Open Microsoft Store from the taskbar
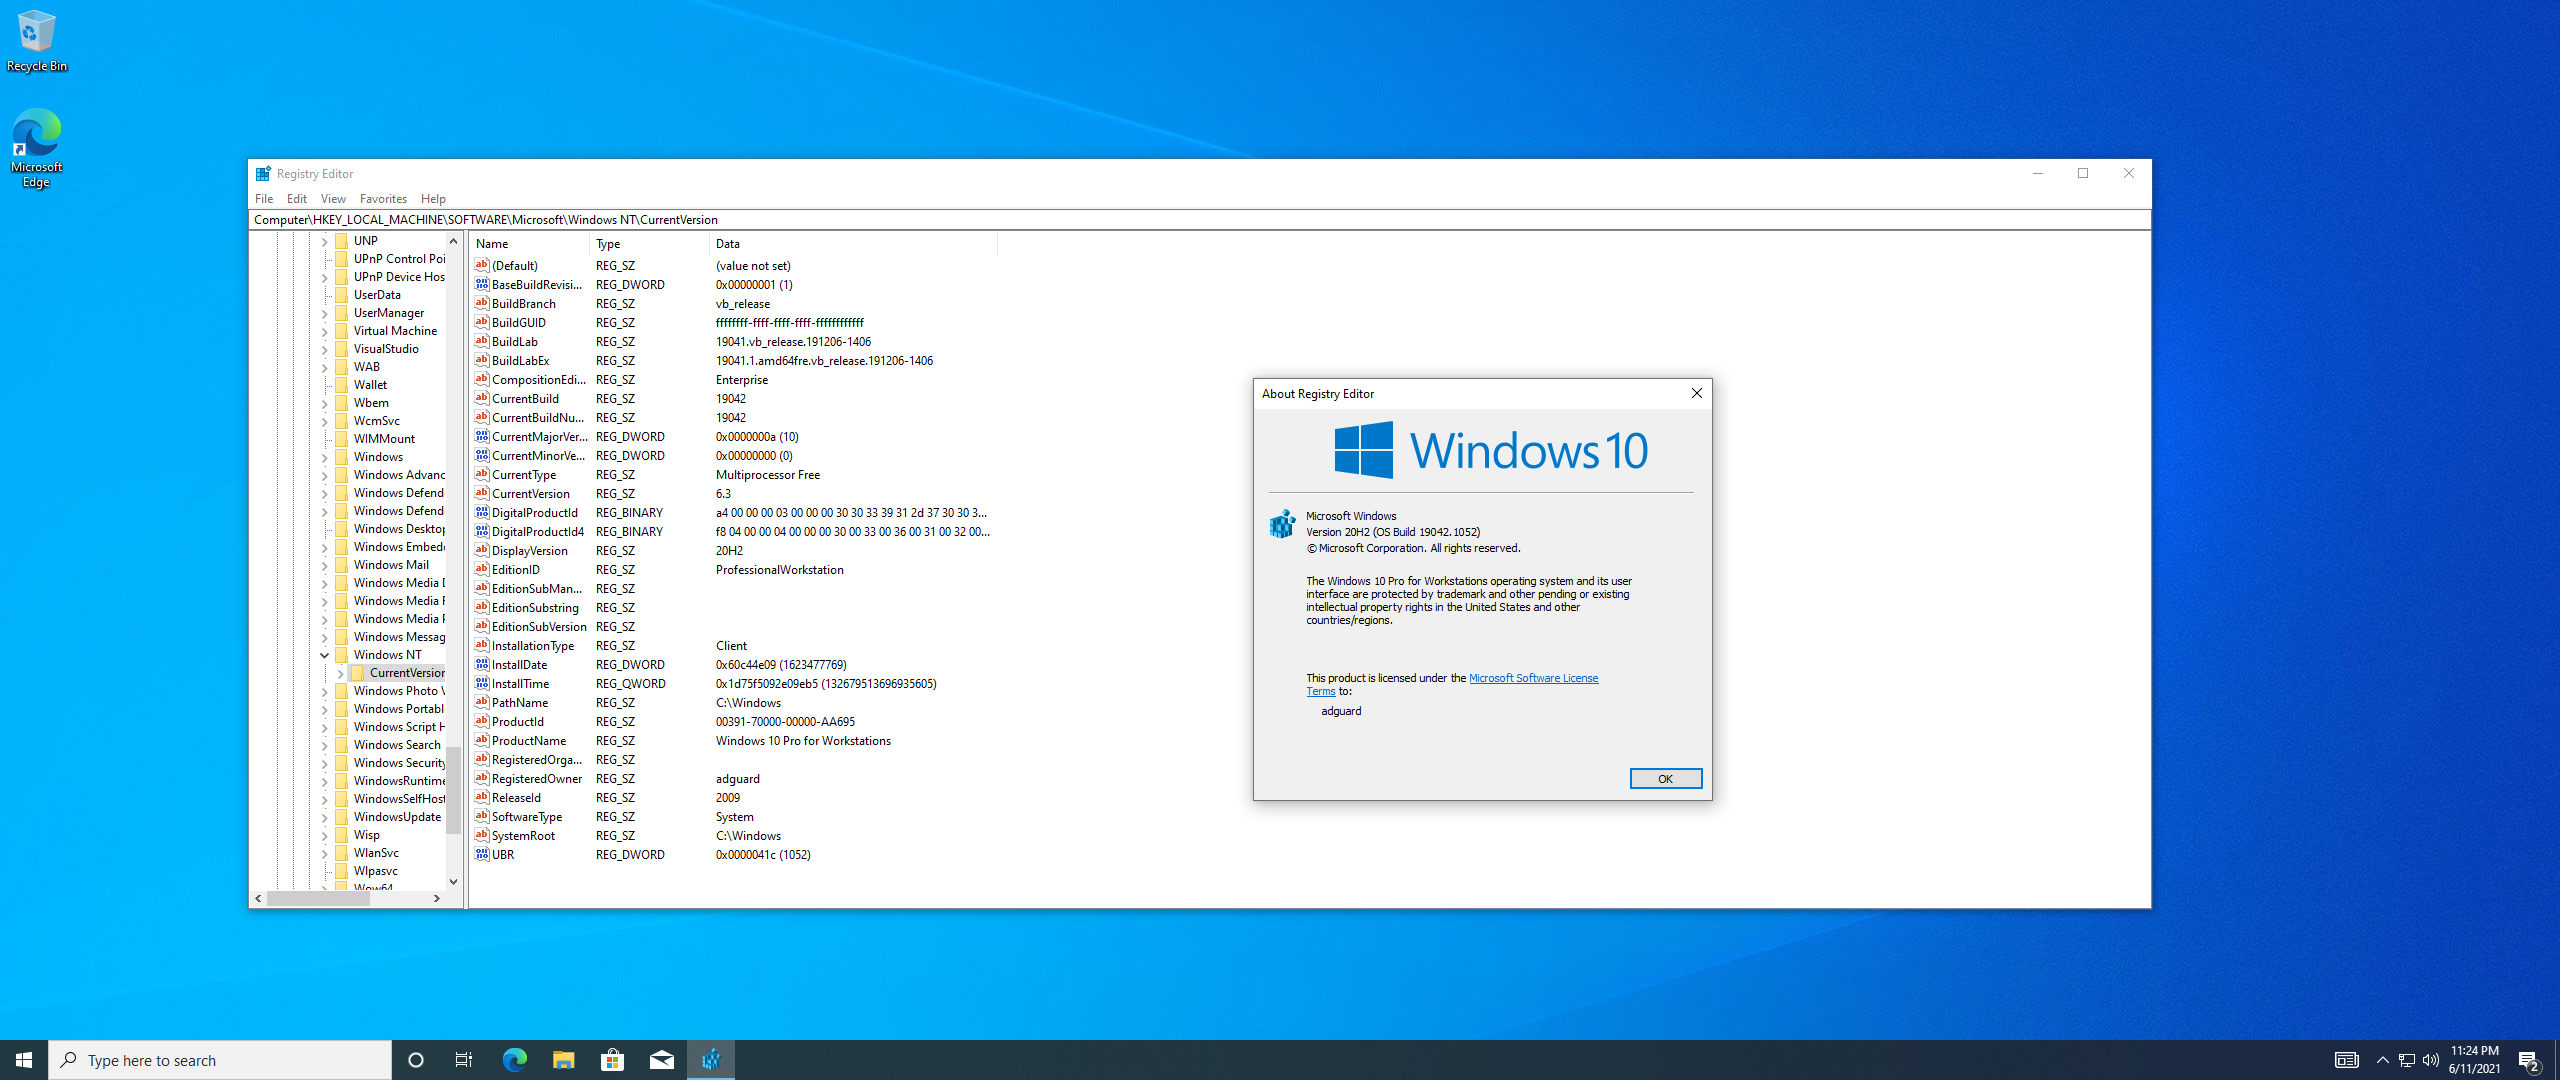The width and height of the screenshot is (2560, 1080). (612, 1060)
